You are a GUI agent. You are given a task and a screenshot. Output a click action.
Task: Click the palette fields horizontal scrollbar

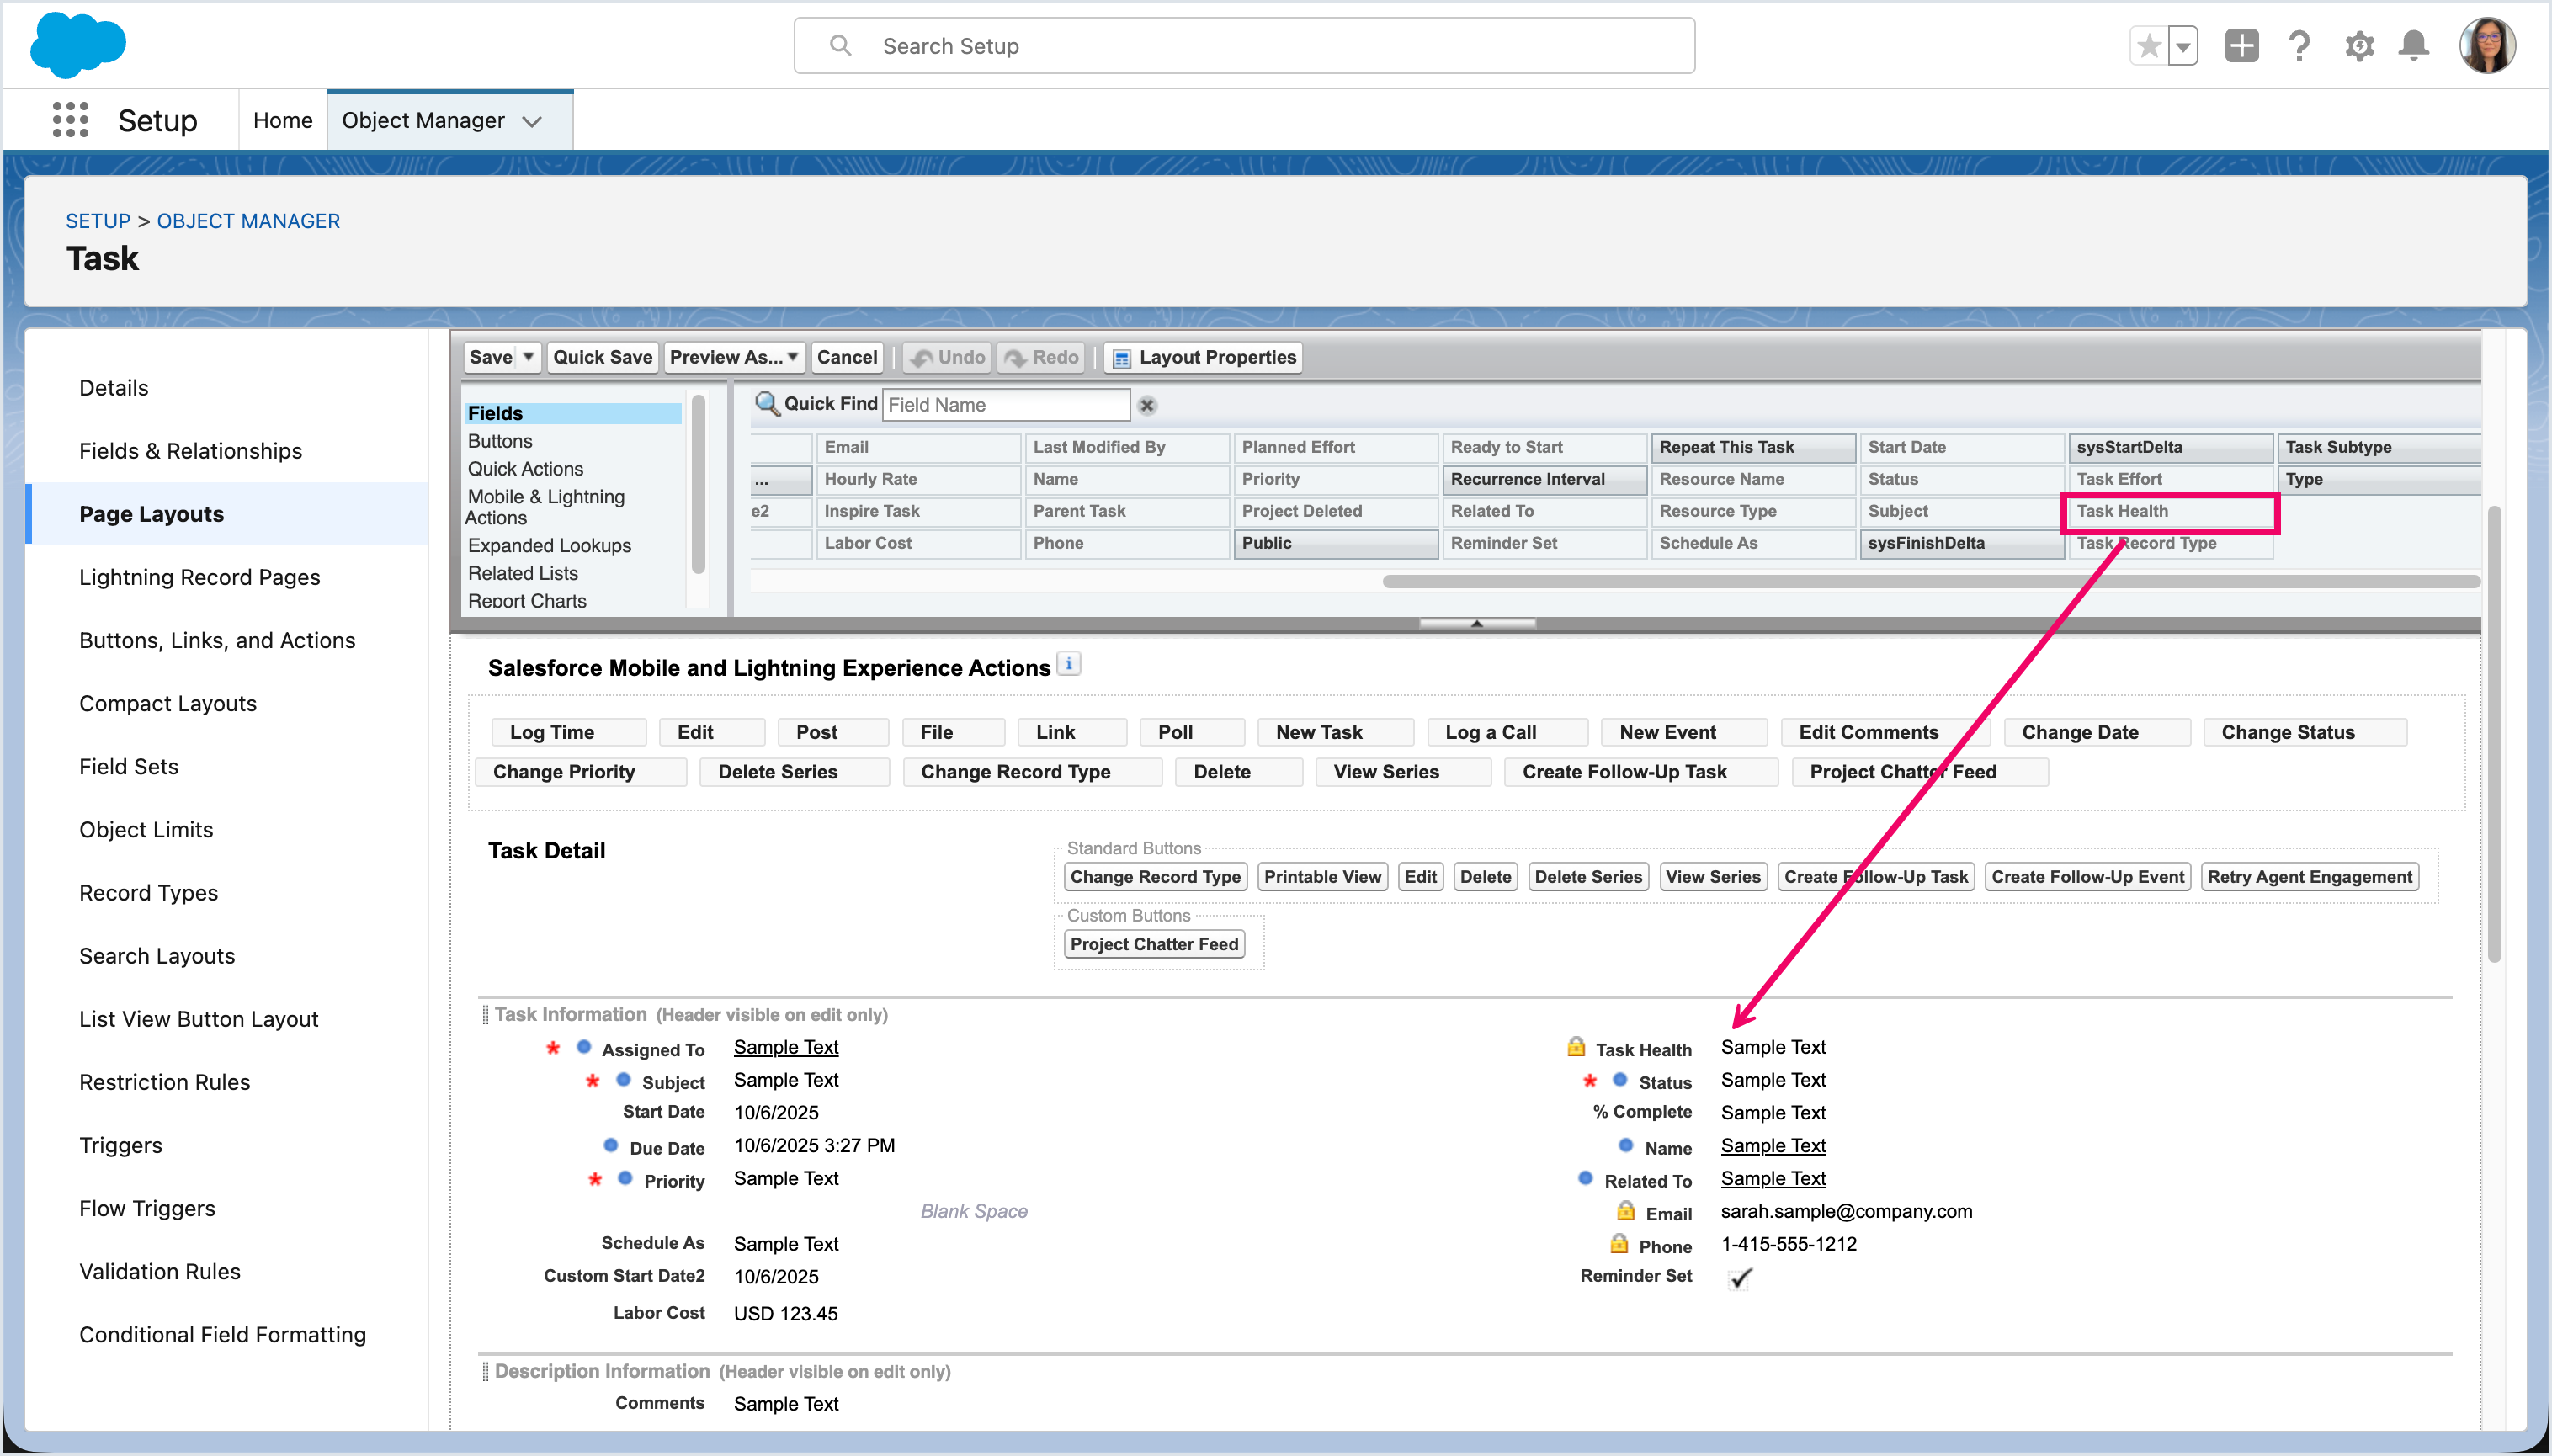pyautogui.click(x=1930, y=581)
